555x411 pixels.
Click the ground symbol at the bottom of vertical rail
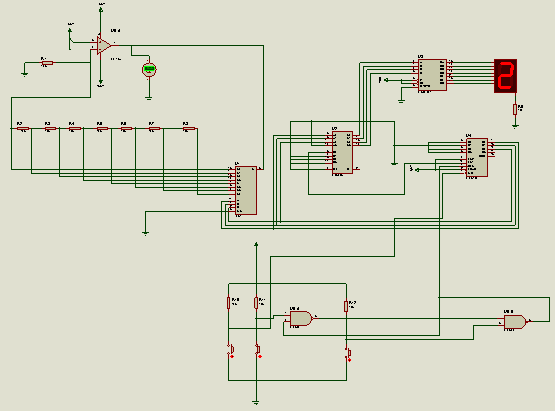point(256,402)
